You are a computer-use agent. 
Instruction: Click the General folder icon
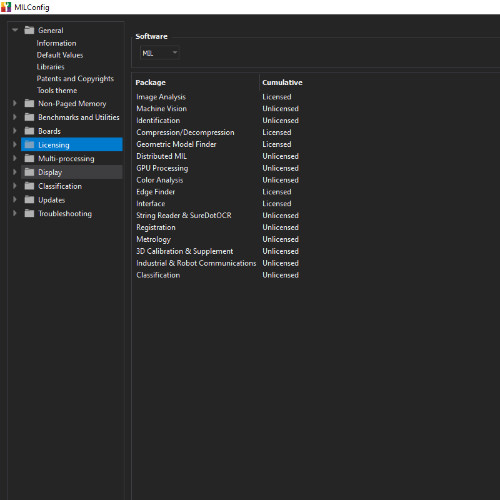[x=29, y=30]
